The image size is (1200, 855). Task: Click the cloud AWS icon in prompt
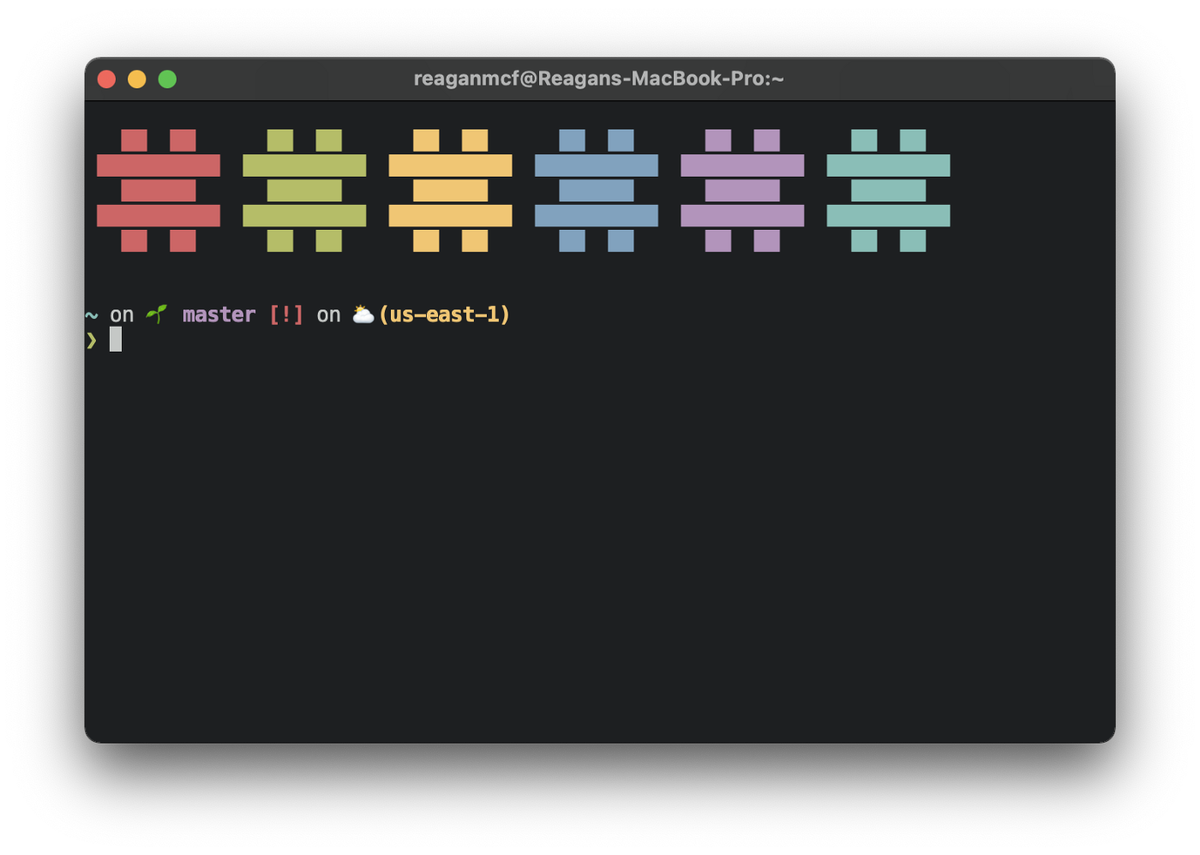[x=362, y=315]
